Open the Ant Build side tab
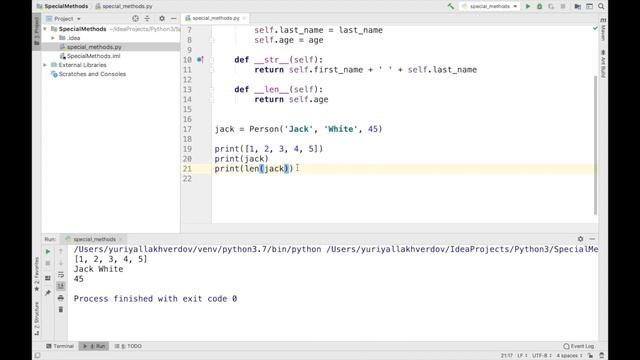Screen dimensions: 640x360 click(x=603, y=64)
